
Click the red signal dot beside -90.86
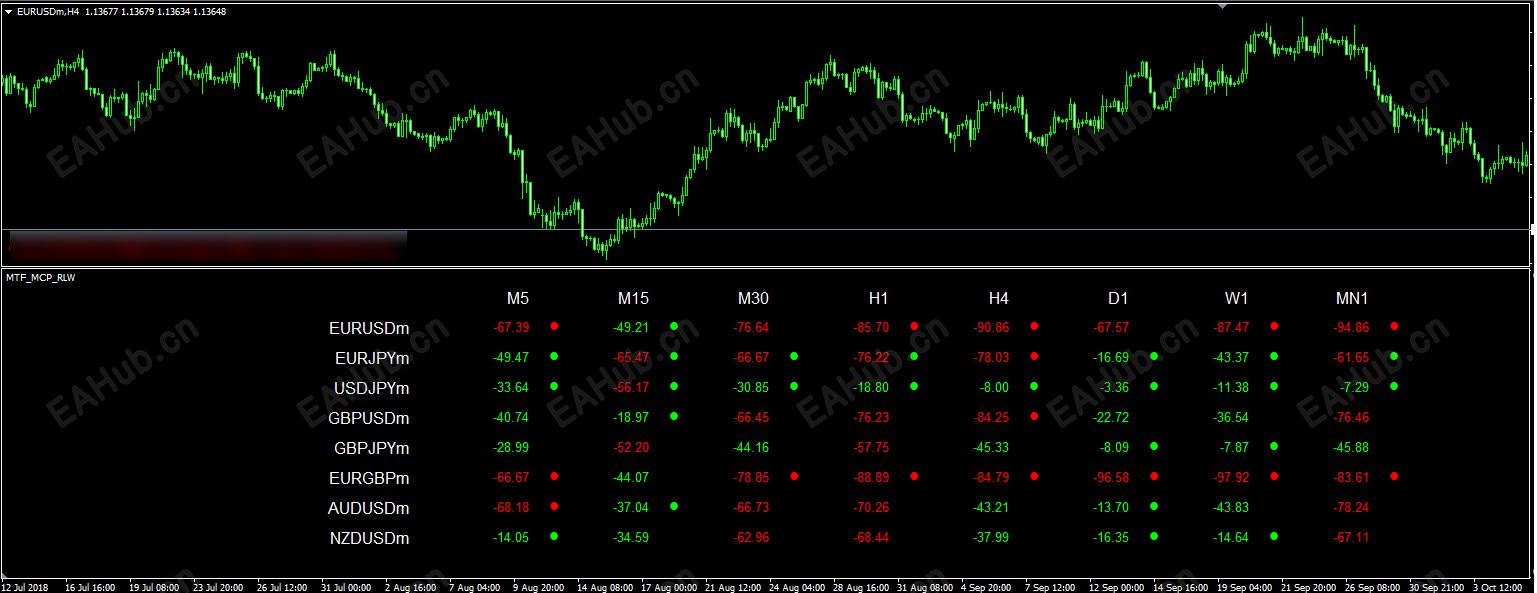[1034, 326]
